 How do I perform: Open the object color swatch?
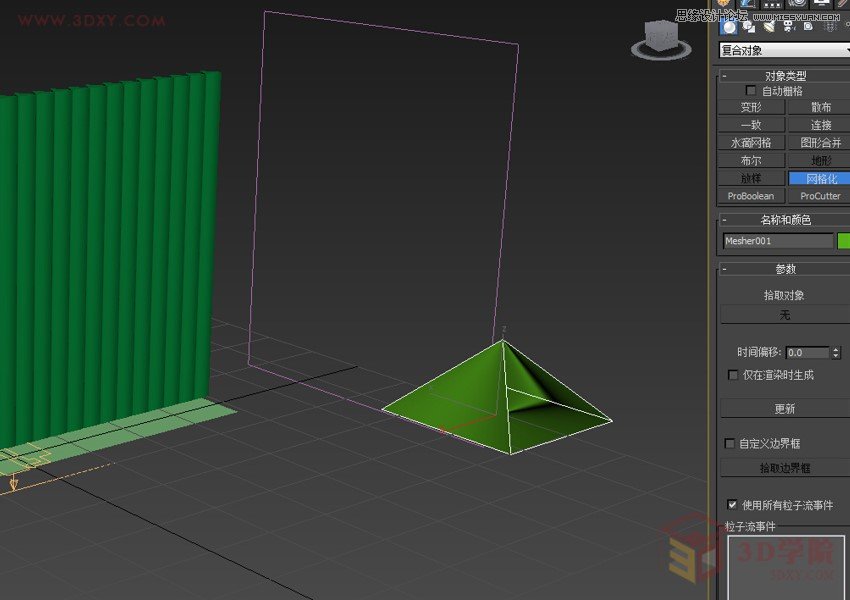[x=844, y=240]
